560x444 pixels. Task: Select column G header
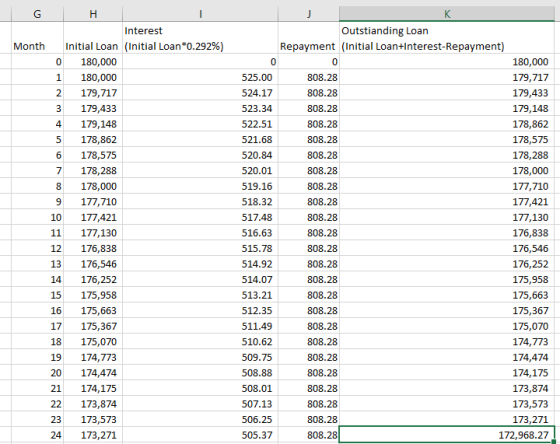(37, 14)
